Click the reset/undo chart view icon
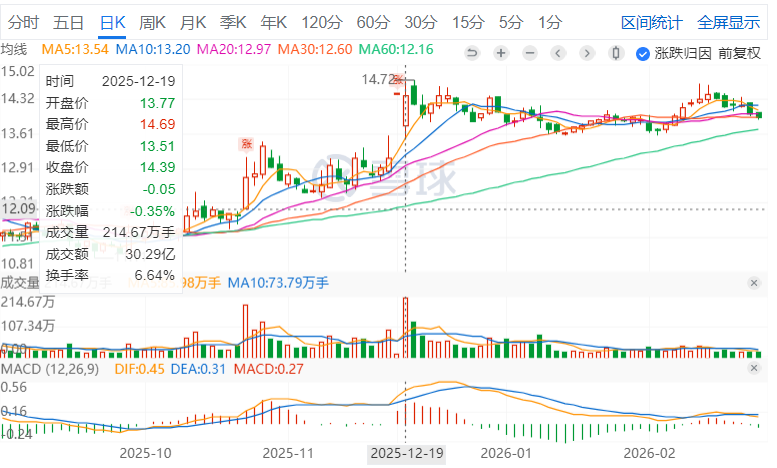Image resolution: width=777 pixels, height=468 pixels. point(472,53)
